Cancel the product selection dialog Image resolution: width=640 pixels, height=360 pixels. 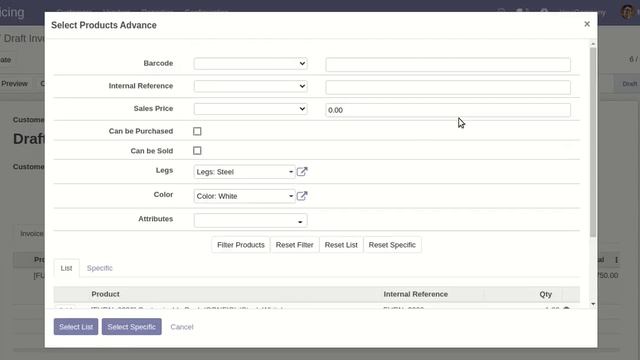[182, 327]
